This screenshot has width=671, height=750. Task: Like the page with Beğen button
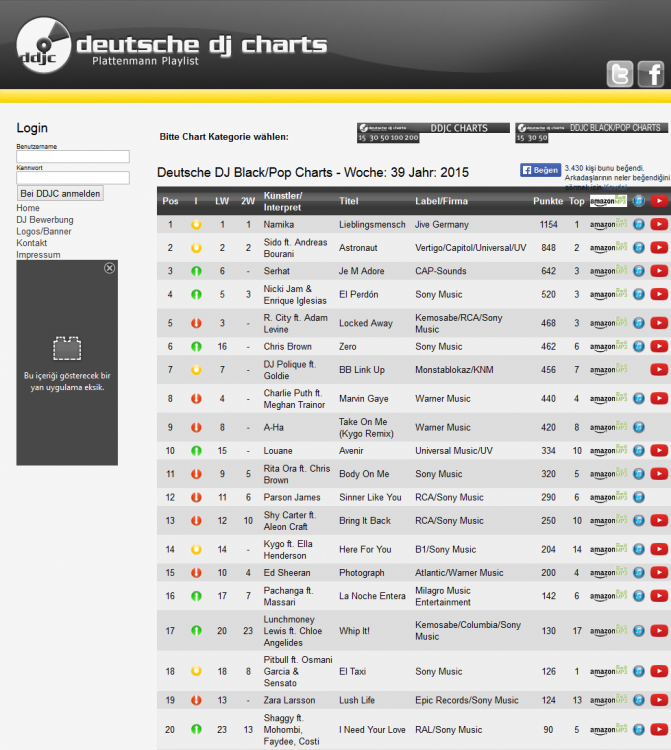click(540, 170)
